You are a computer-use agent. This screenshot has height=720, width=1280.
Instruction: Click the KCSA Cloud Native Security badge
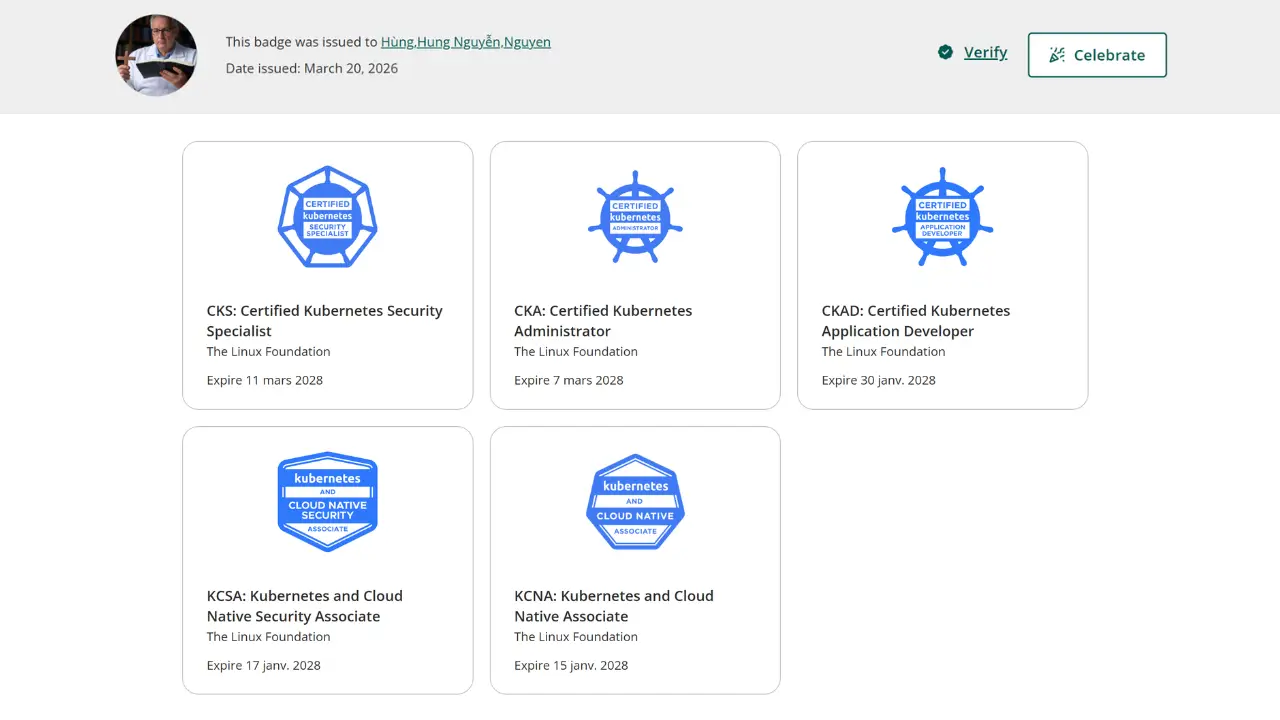pyautogui.click(x=327, y=502)
